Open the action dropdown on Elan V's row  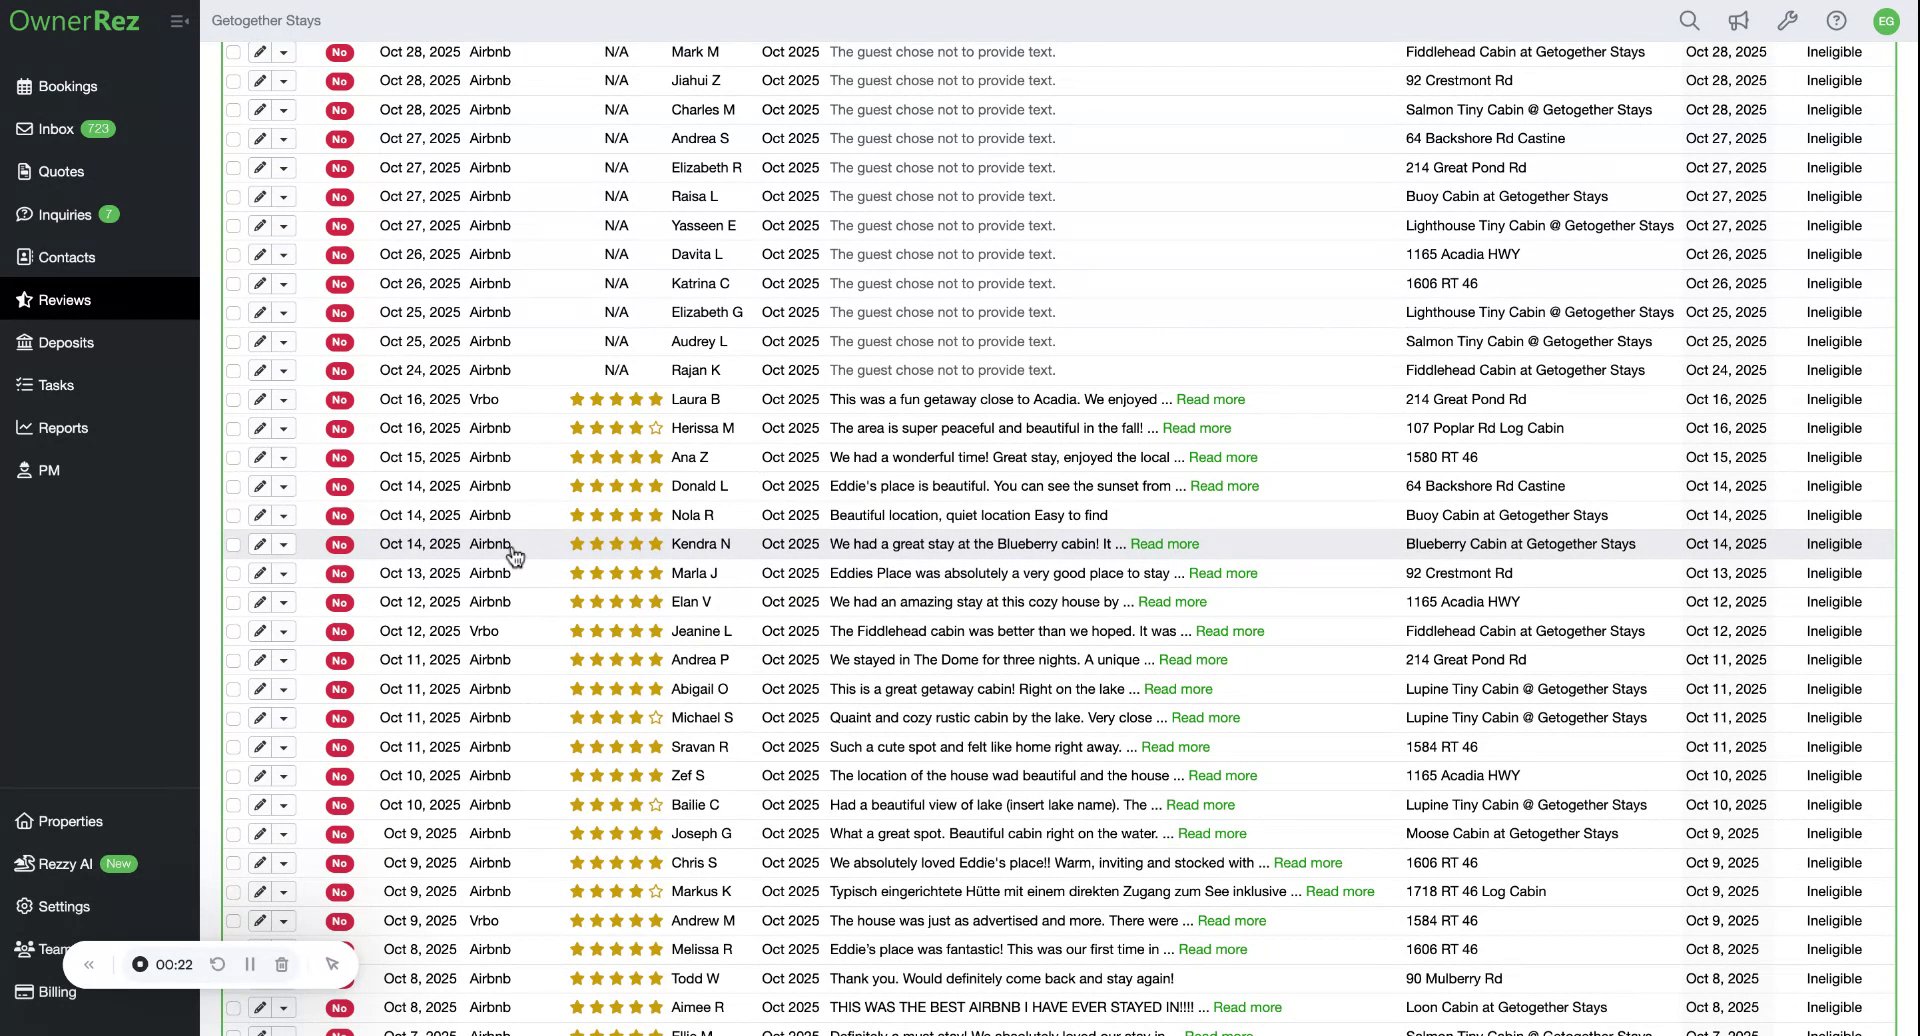(x=285, y=602)
